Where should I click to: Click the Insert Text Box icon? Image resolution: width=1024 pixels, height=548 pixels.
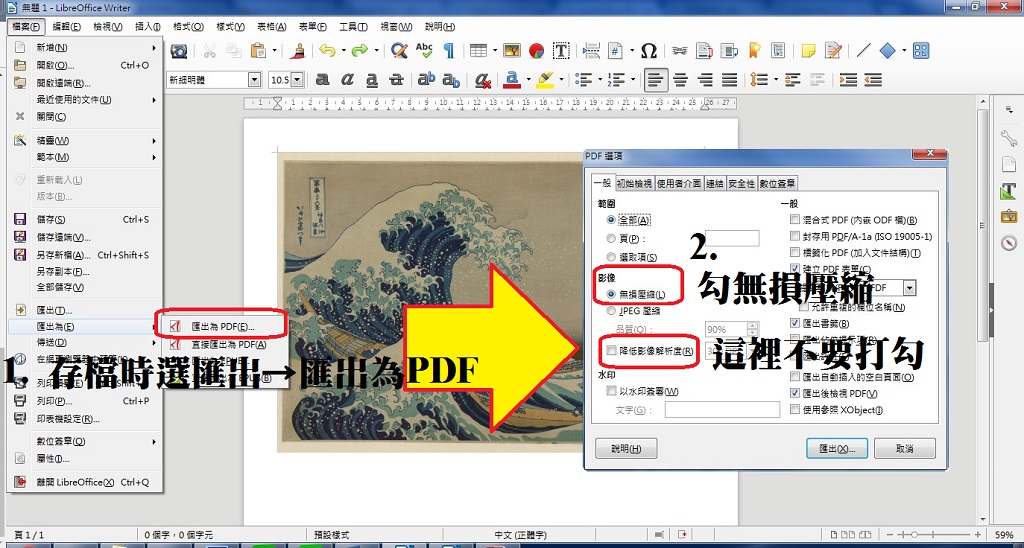click(x=562, y=50)
